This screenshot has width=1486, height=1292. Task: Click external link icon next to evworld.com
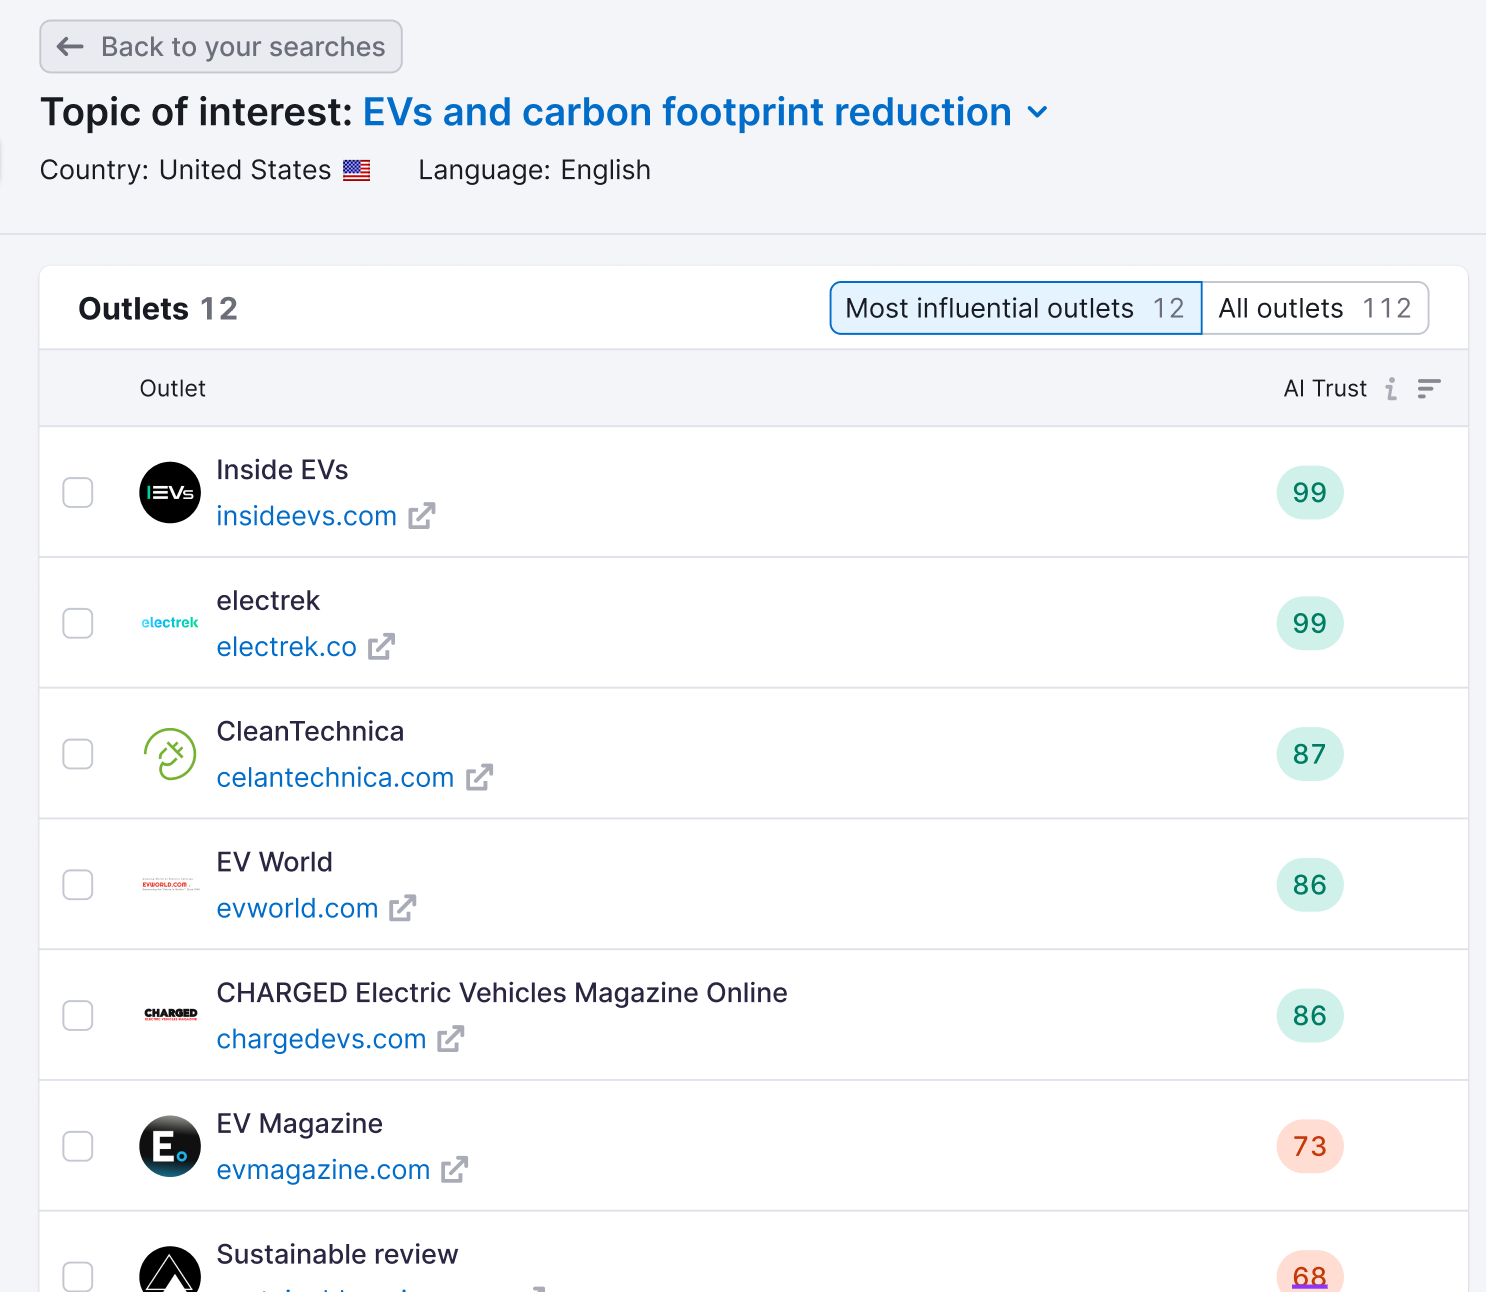point(402,908)
